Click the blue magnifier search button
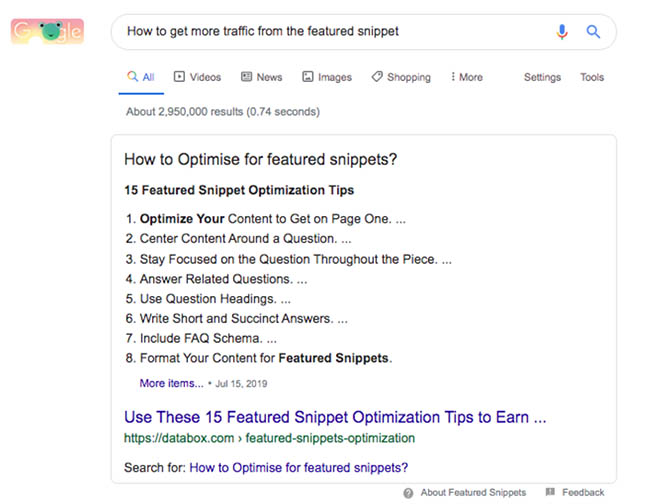650x504 pixels. pyautogui.click(x=593, y=32)
